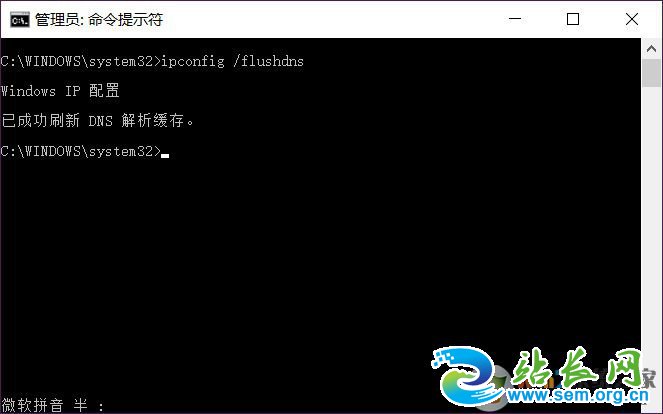Click the second C:\WINDOWS\system32> prompt
The width and height of the screenshot is (663, 414).
[x=81, y=151]
